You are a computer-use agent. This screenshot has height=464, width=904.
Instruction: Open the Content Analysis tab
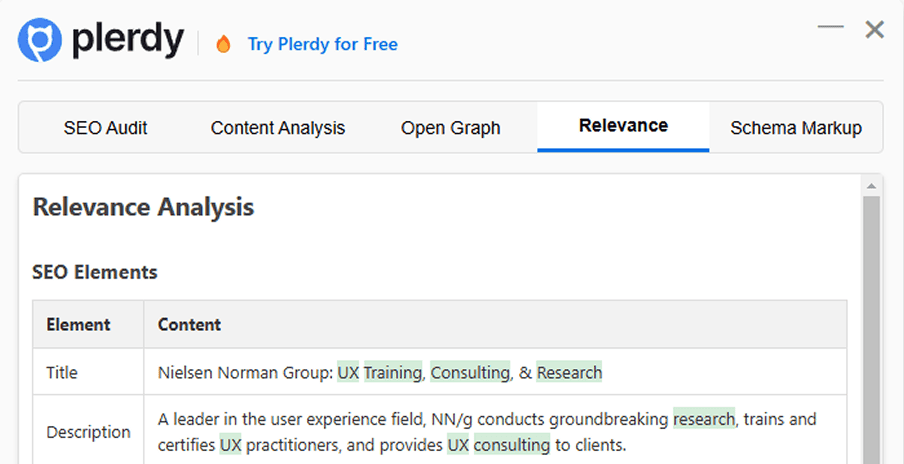pos(277,128)
